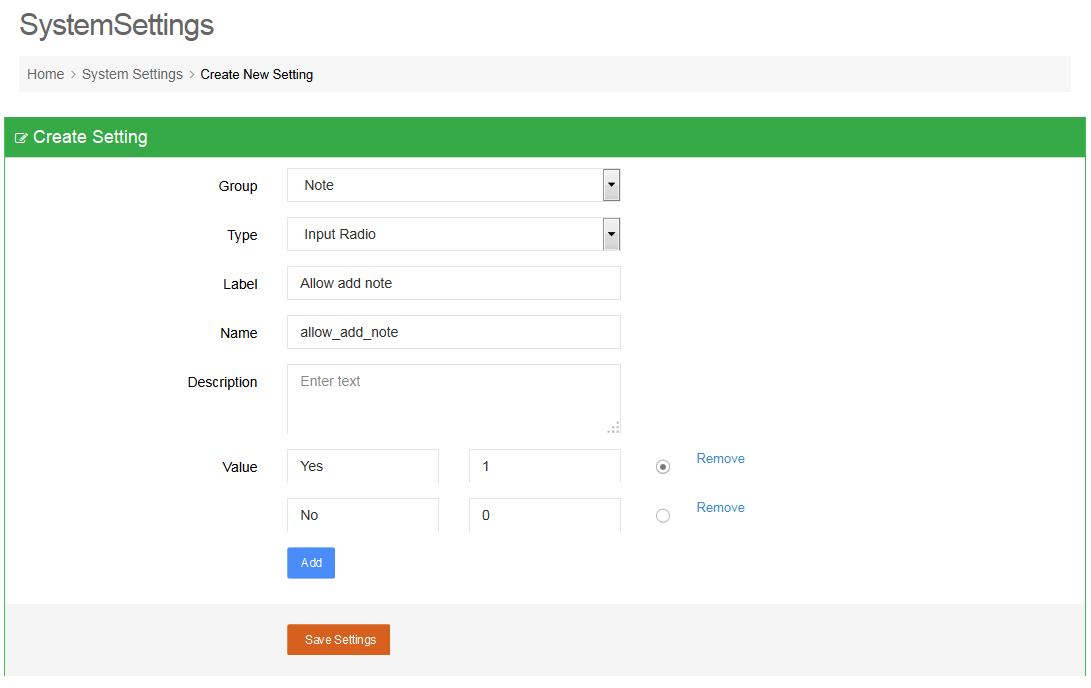Click the edit icon beside Create Setting
Image resolution: width=1091 pixels, height=688 pixels.
21,138
